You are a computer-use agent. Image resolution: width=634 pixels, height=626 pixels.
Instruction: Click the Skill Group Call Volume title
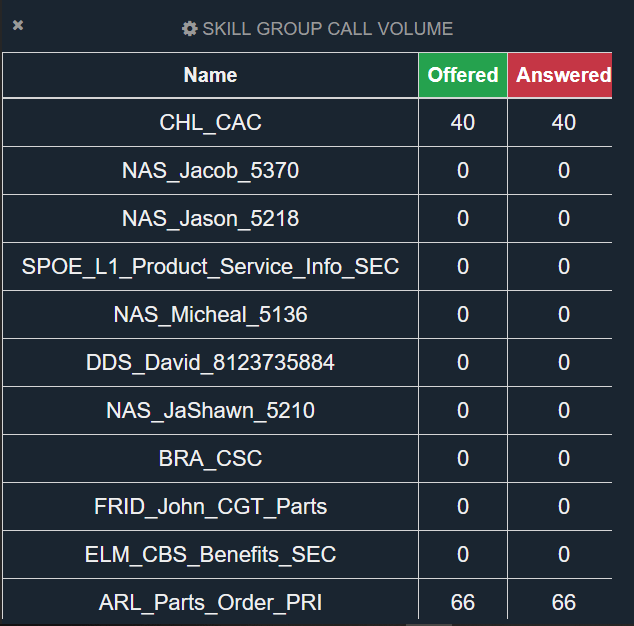[327, 29]
